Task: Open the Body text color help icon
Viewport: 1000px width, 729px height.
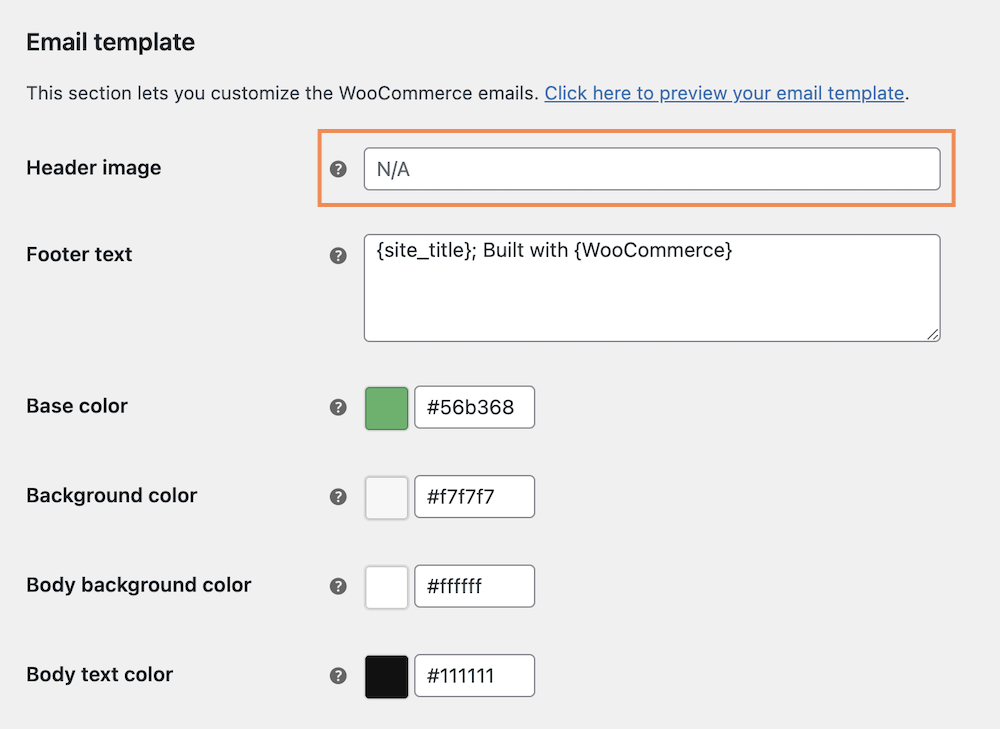Action: pos(338,676)
